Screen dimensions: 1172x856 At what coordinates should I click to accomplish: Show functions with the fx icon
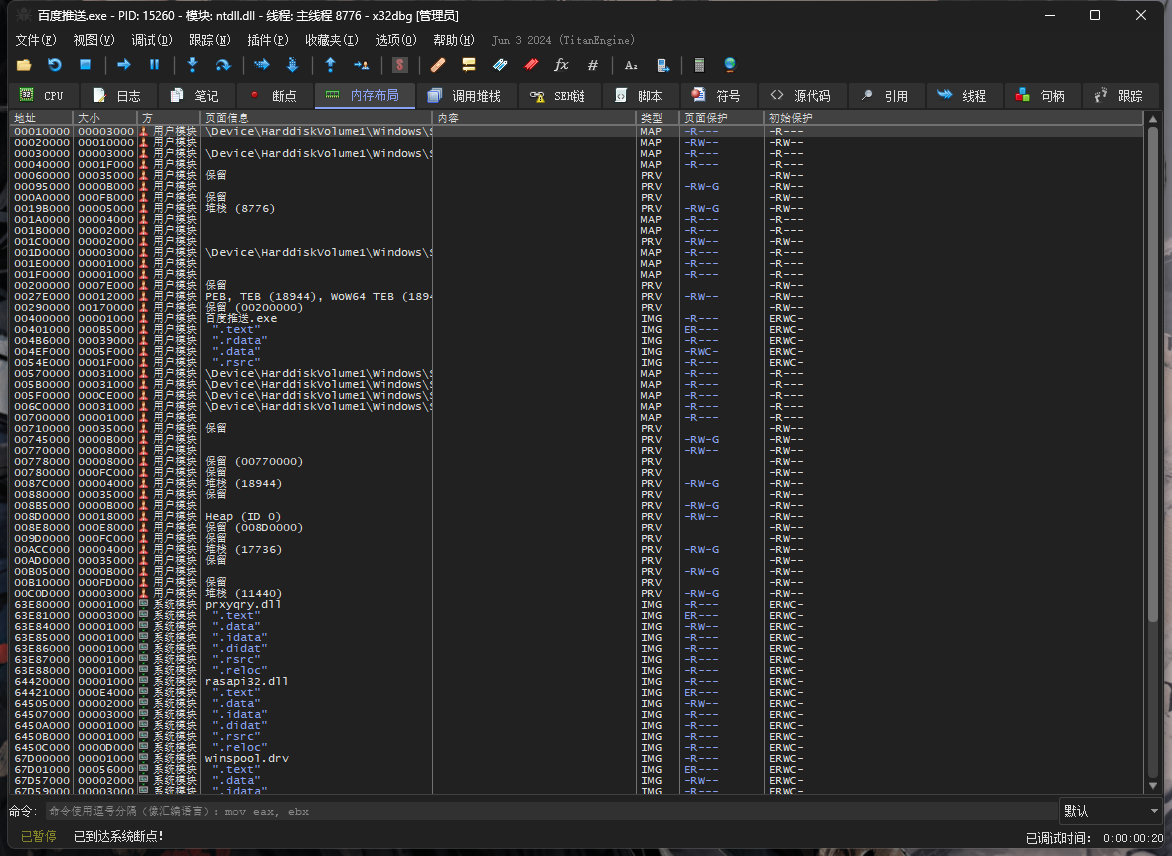pyautogui.click(x=561, y=65)
